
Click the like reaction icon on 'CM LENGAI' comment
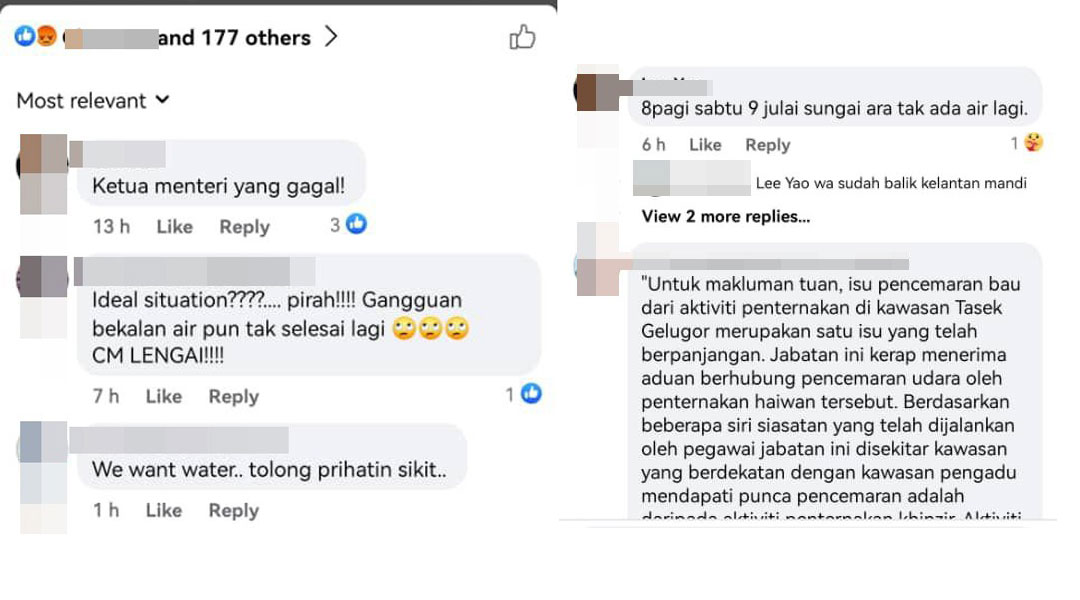point(531,393)
